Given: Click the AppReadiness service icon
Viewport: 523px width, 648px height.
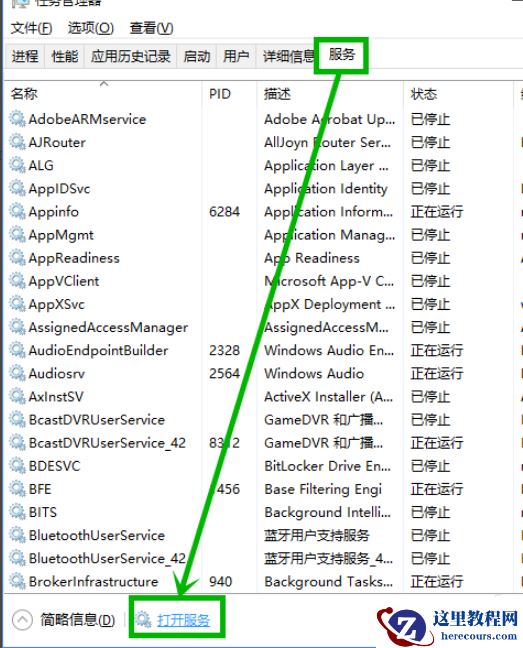Looking at the screenshot, I should pyautogui.click(x=17, y=258).
